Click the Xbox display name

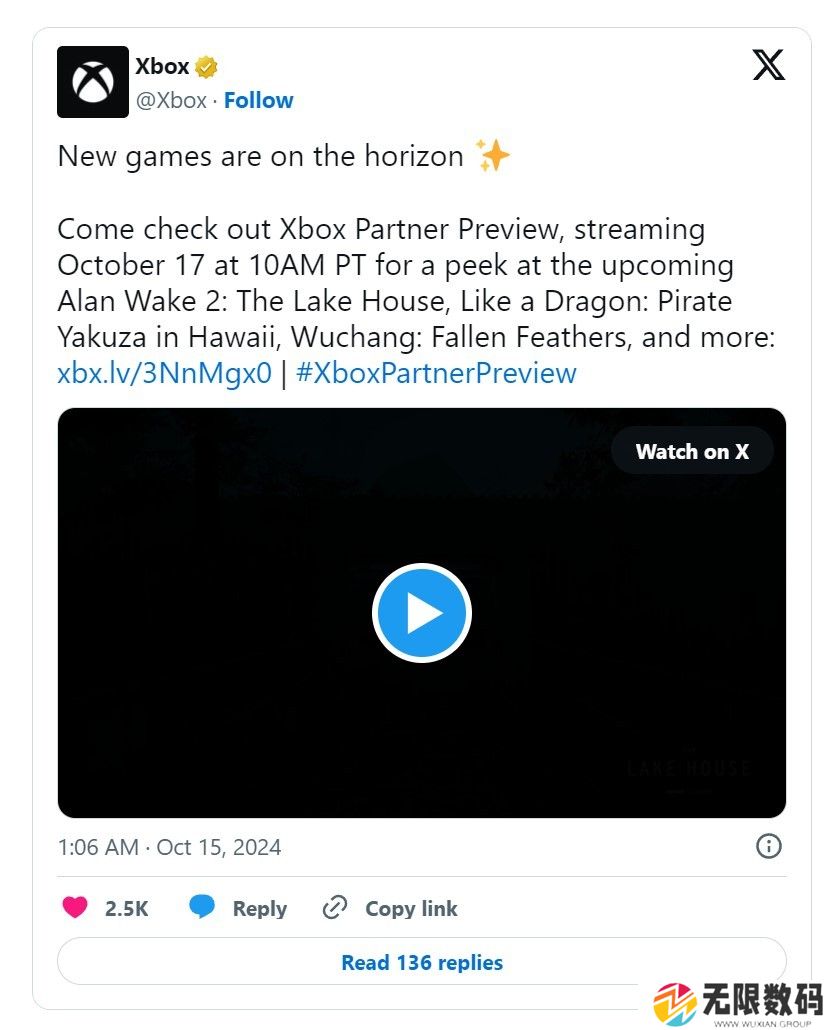coord(162,67)
